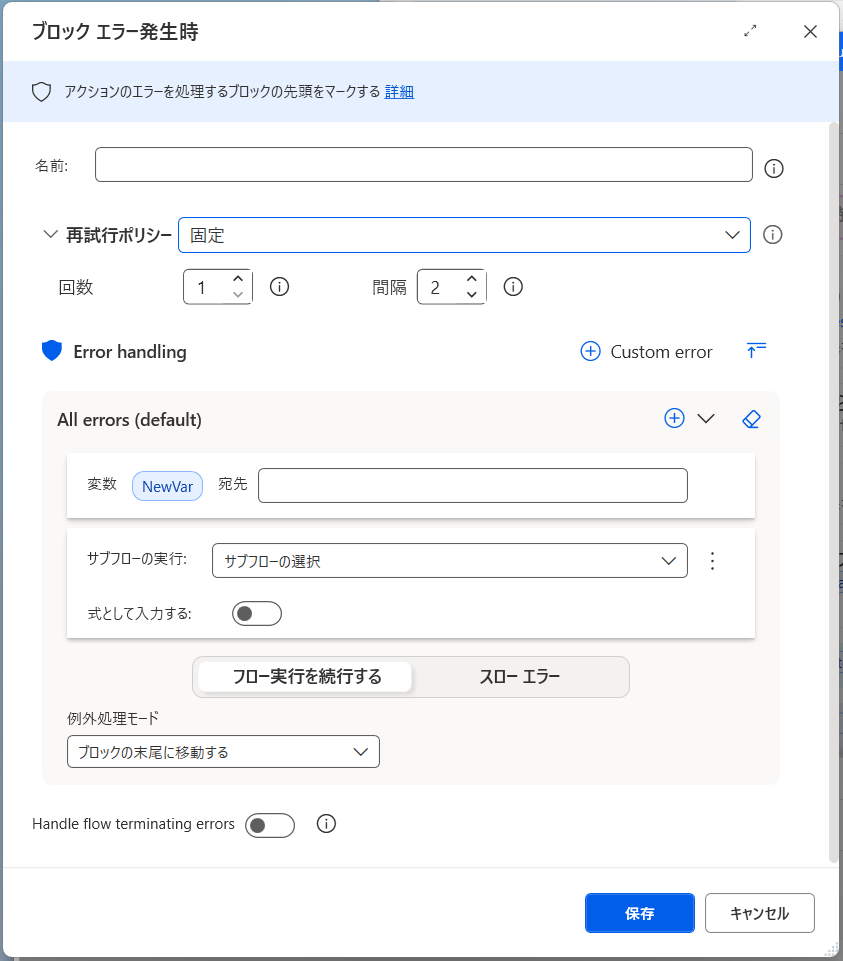
Task: Select the フロー実行を続行する tab
Action: point(306,677)
